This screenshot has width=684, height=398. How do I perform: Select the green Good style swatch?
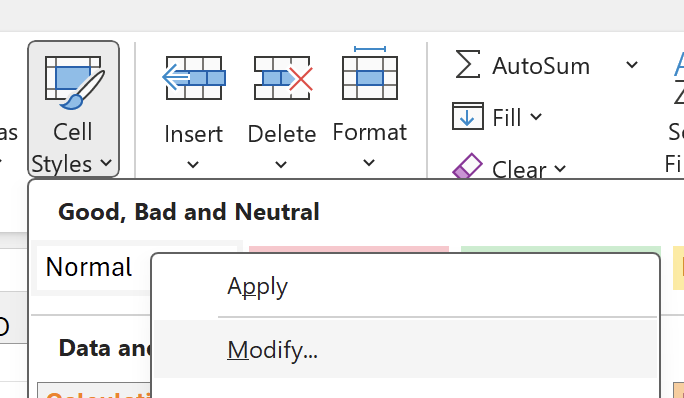pos(561,249)
